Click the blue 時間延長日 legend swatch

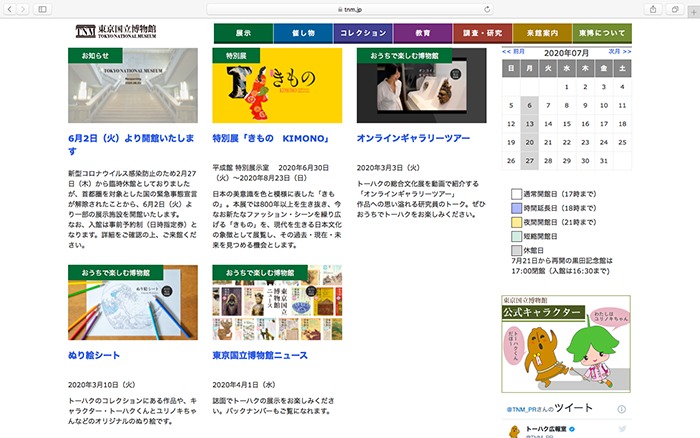coord(517,208)
